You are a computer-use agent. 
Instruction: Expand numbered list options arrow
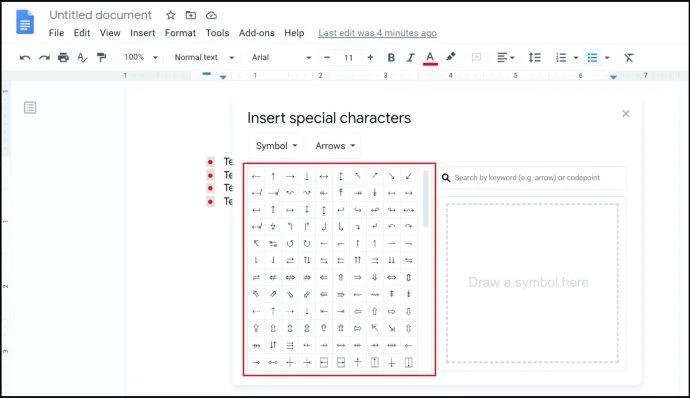point(576,58)
